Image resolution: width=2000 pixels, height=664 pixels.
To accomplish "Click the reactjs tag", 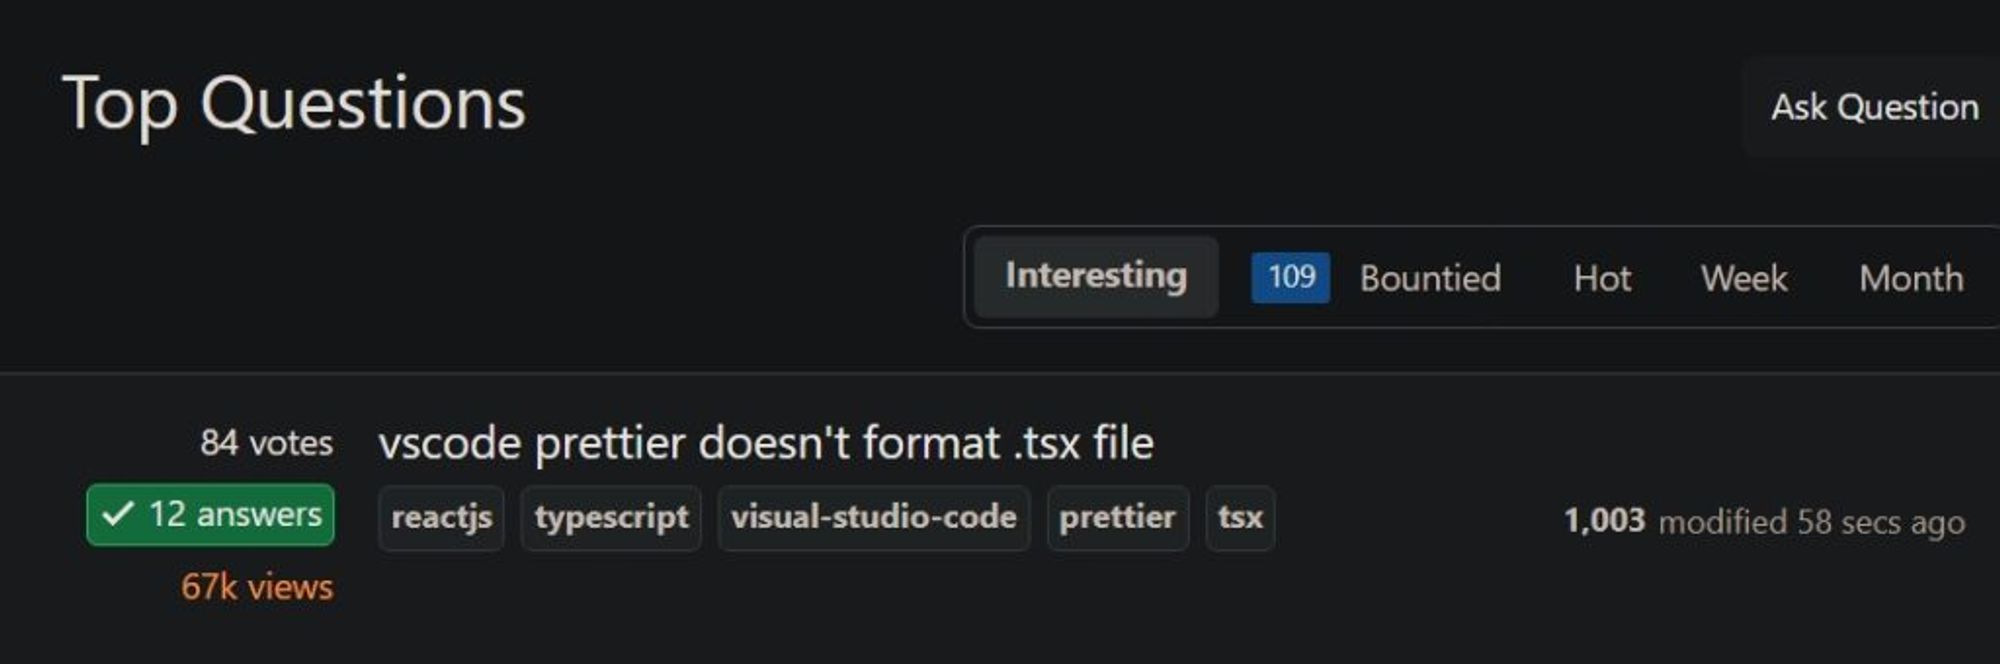I will [440, 517].
